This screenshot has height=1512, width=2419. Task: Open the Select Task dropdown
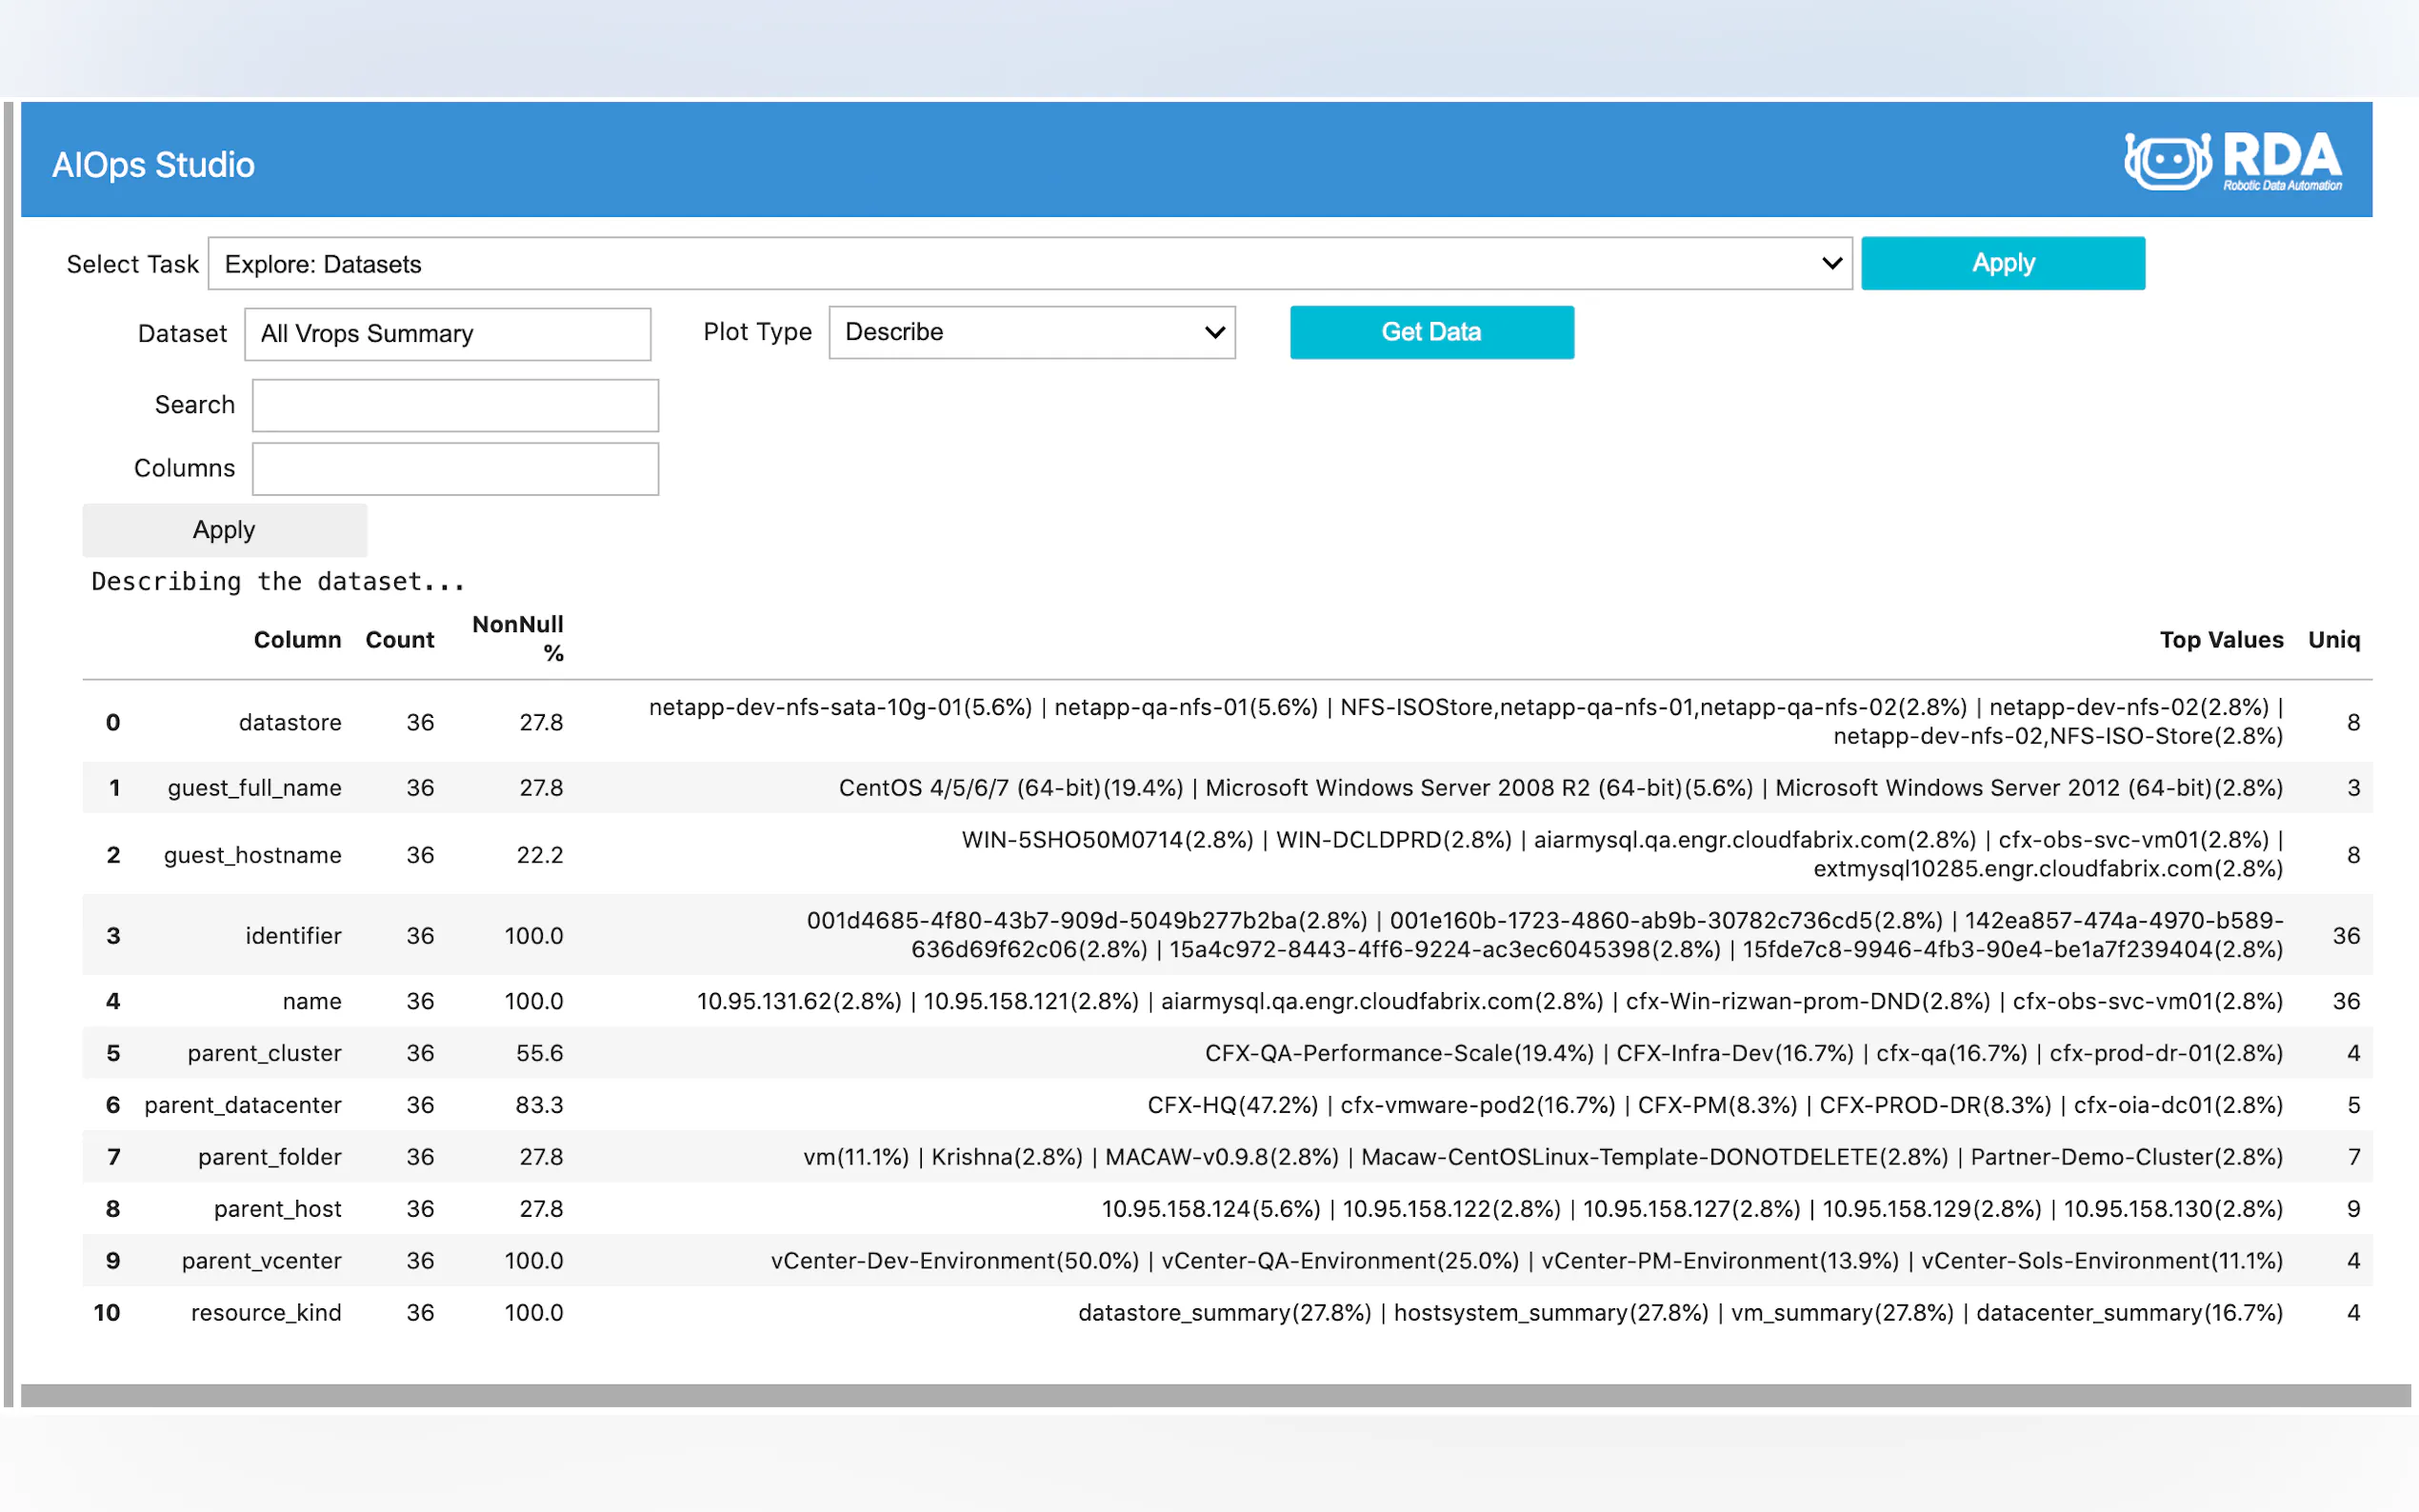[1029, 264]
